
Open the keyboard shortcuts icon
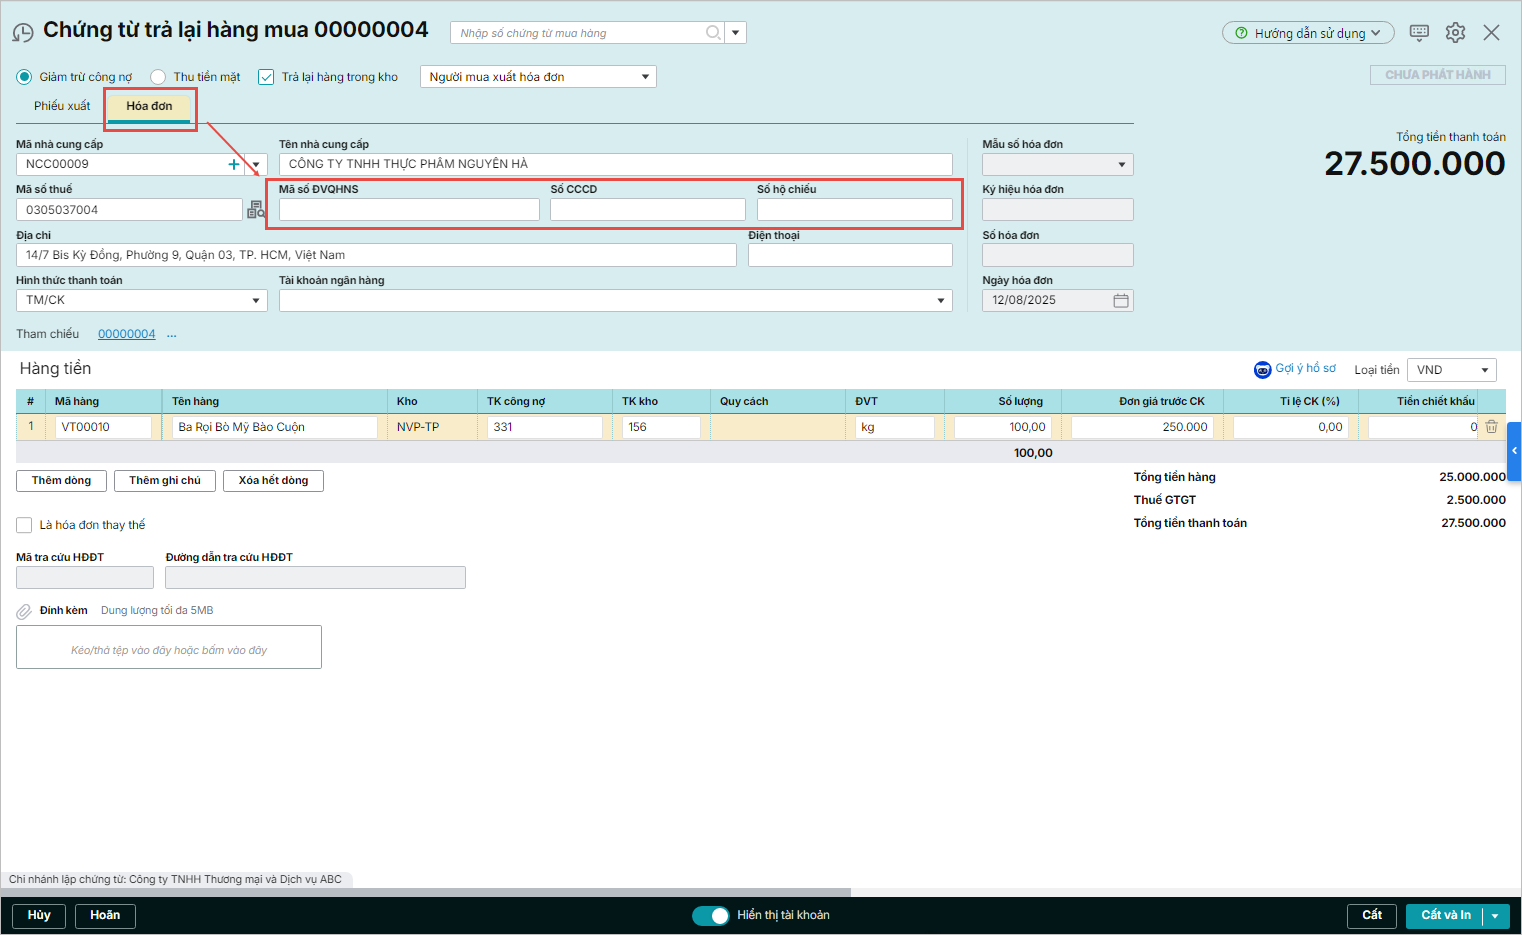[1419, 32]
